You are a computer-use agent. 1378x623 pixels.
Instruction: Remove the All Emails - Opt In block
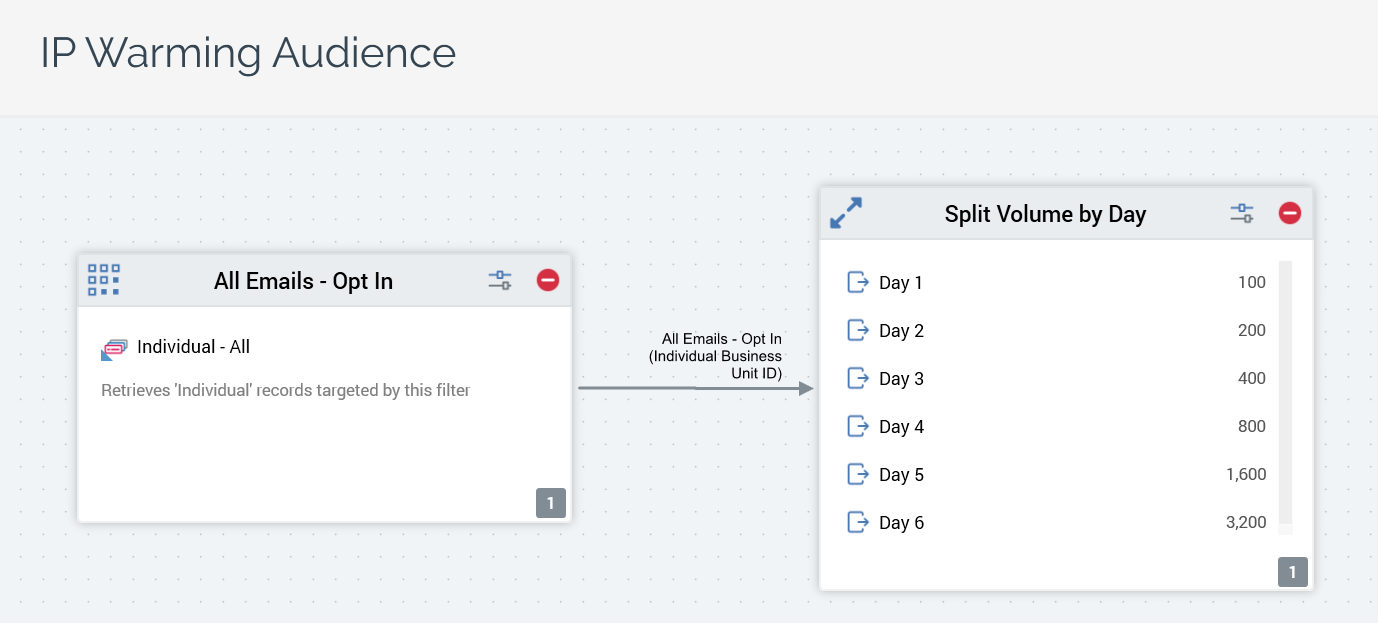tap(547, 280)
